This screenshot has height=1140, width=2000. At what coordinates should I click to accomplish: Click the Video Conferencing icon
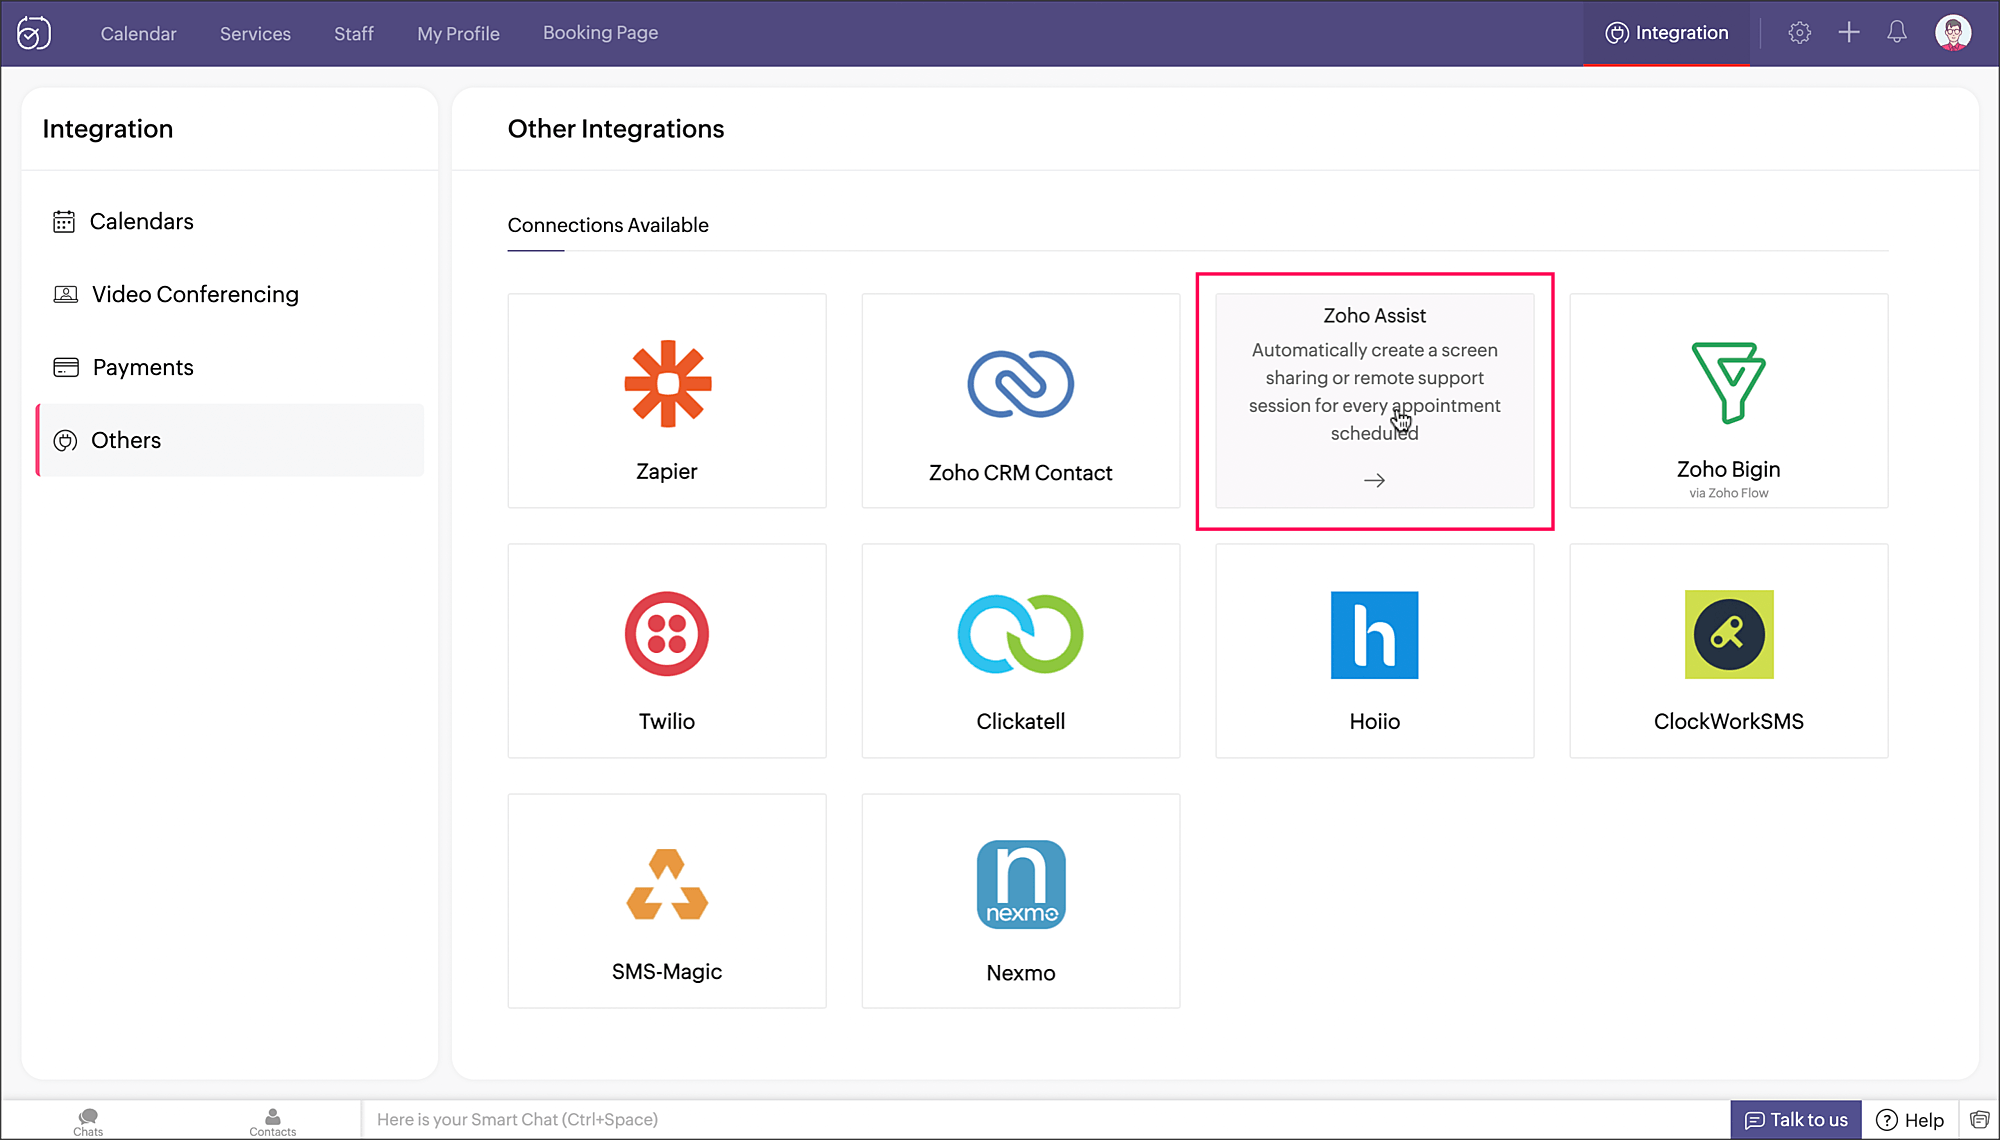(x=65, y=294)
